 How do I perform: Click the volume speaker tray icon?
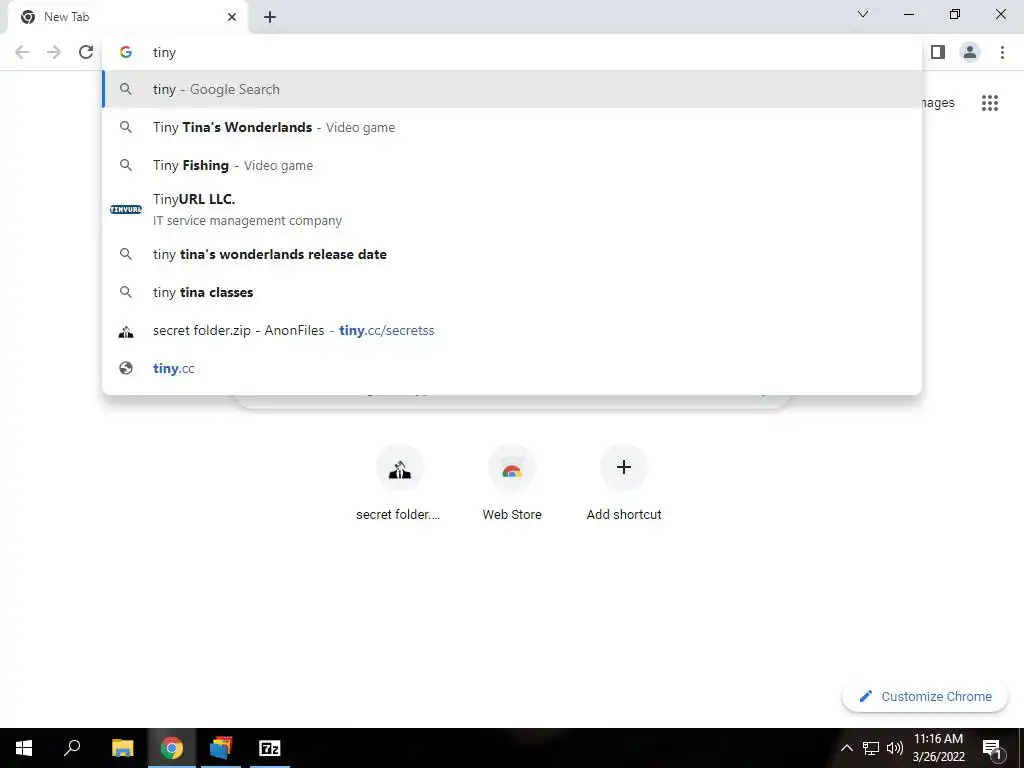[x=895, y=748]
